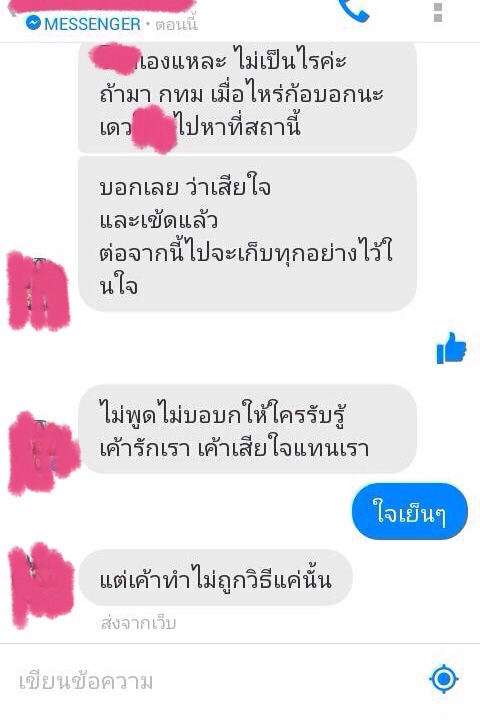Tap the message mentioning กทม and สถานี
This screenshot has width=480, height=720.
click(247, 96)
